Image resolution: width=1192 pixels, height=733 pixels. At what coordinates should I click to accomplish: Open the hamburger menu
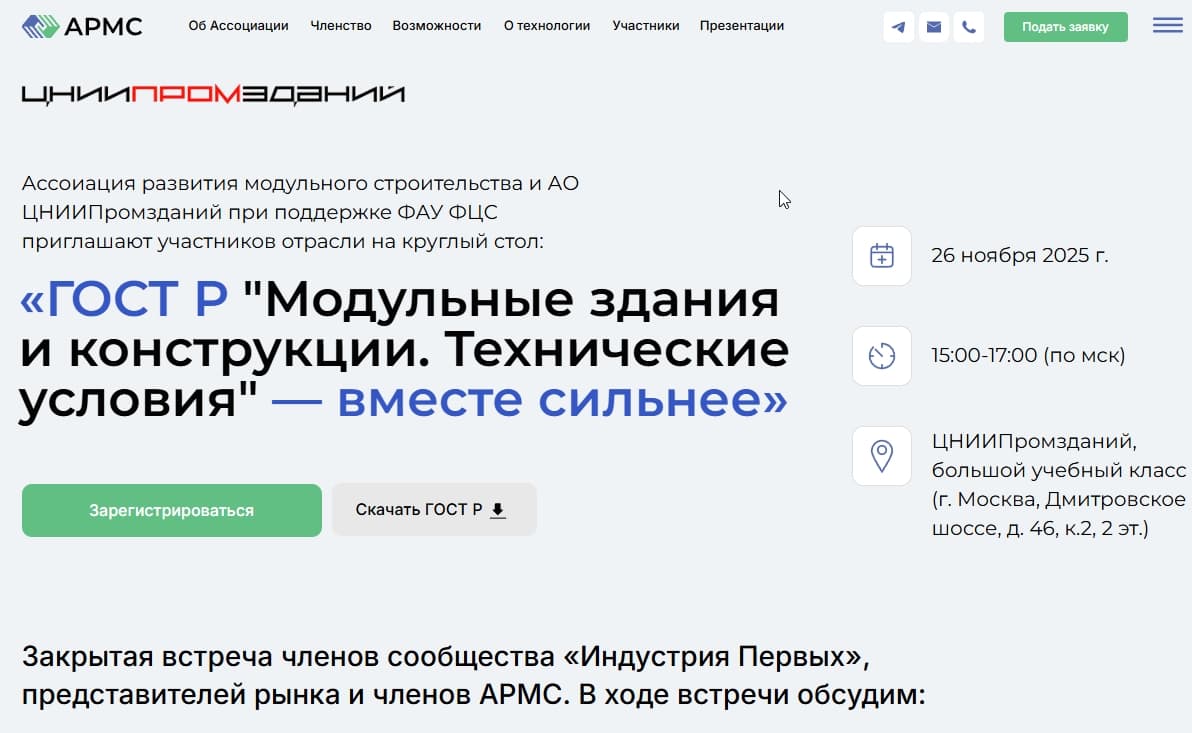click(x=1168, y=26)
